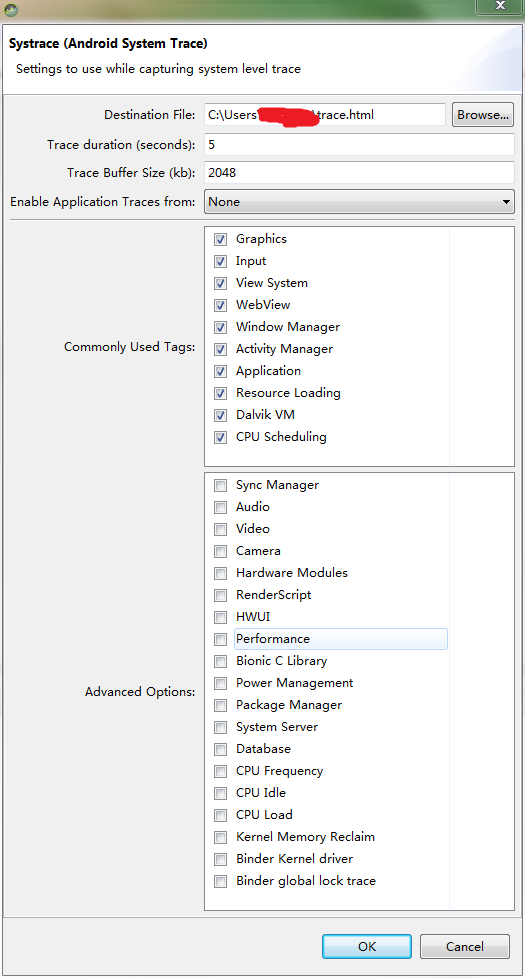Check the RenderScript option
525x978 pixels.
(x=220, y=595)
